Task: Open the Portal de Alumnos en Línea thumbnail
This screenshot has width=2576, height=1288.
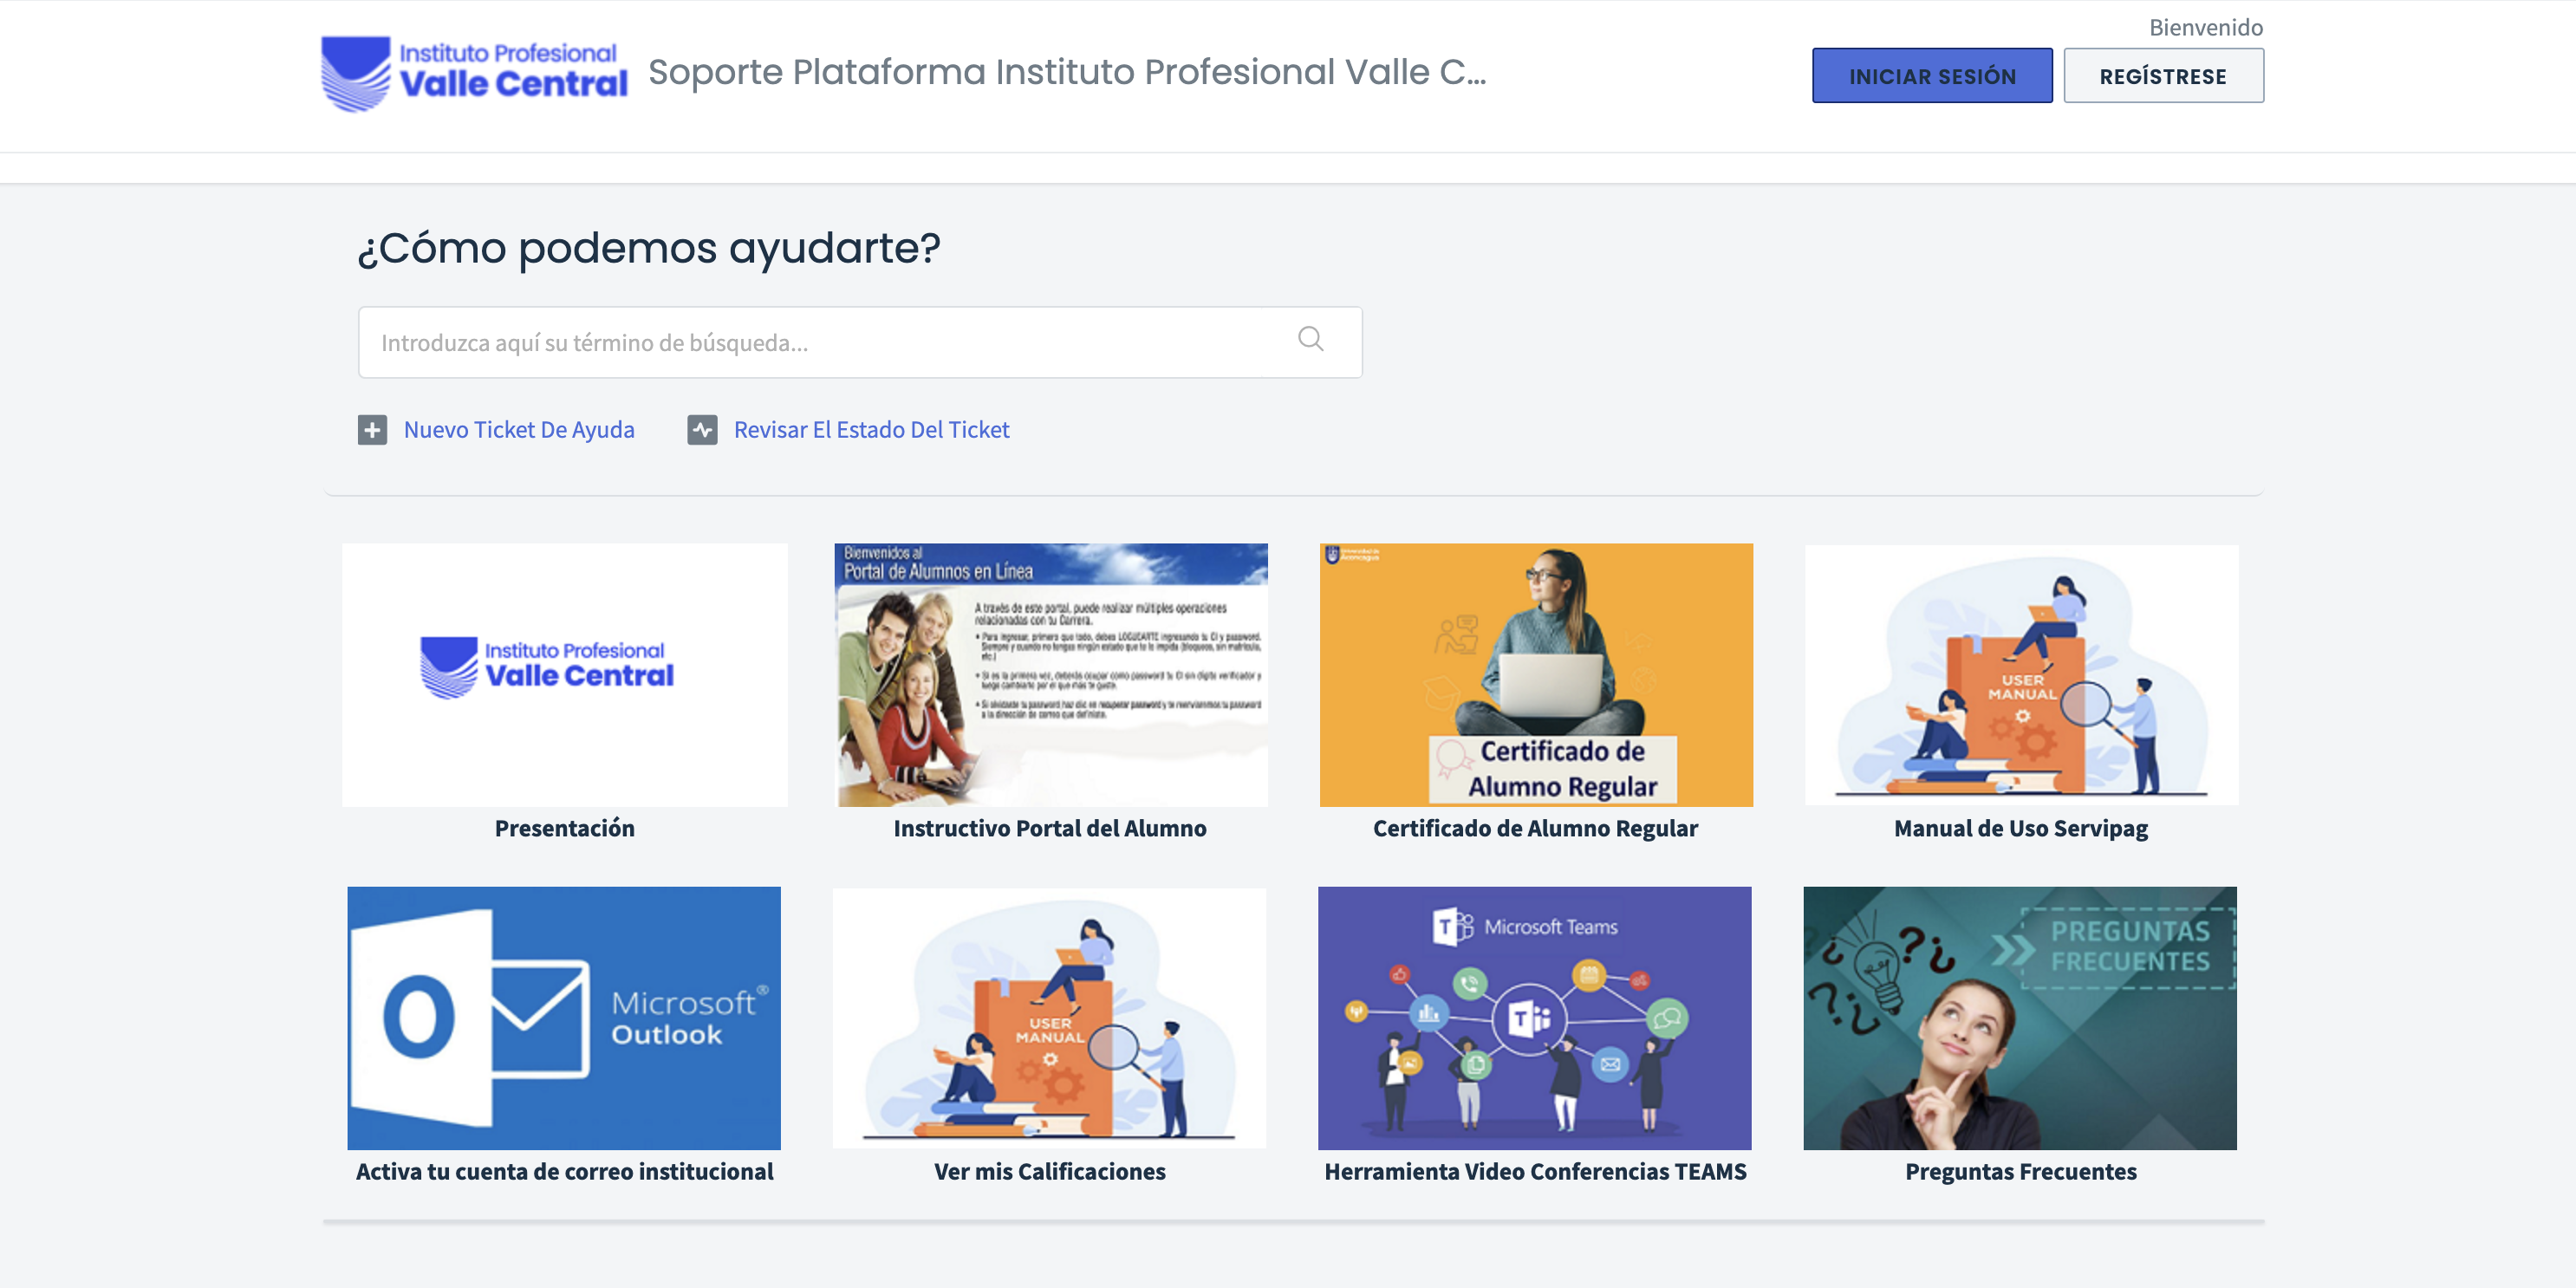Action: coord(1050,675)
